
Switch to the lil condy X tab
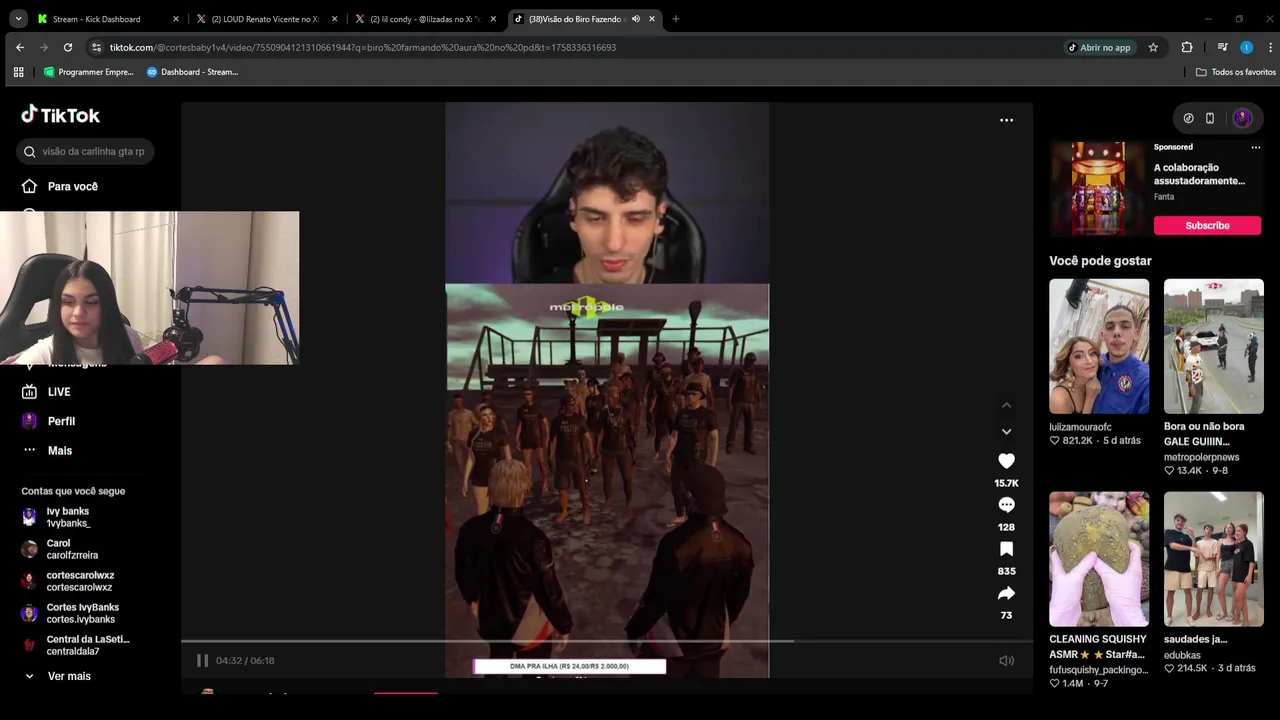click(x=424, y=19)
